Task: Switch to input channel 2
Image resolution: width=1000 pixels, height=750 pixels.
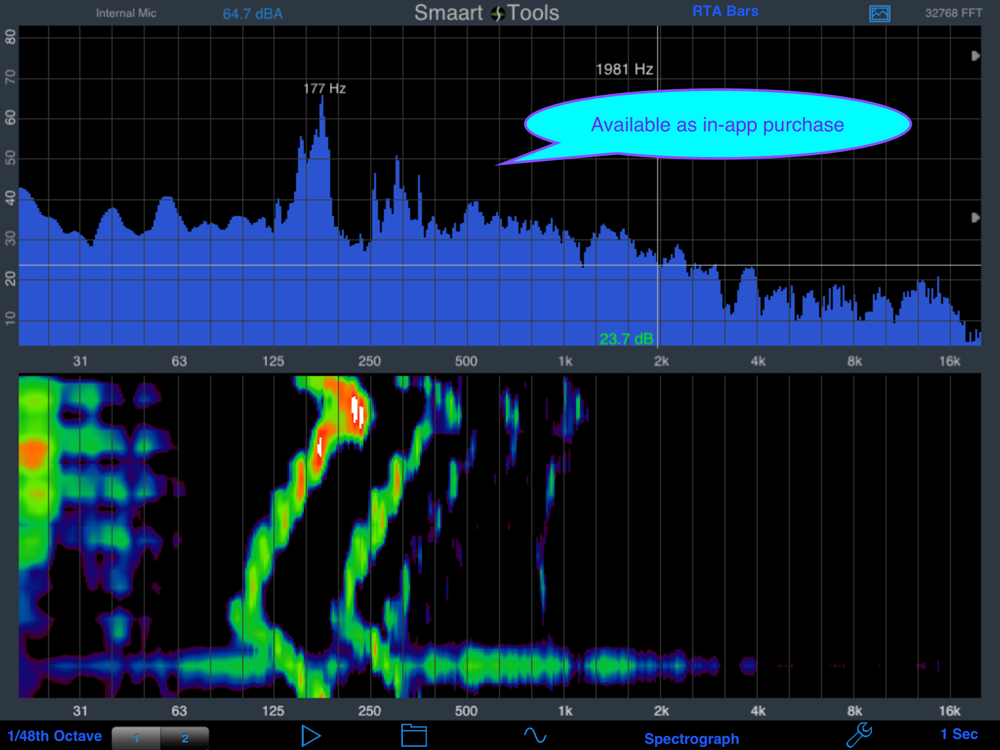Action: pos(184,738)
